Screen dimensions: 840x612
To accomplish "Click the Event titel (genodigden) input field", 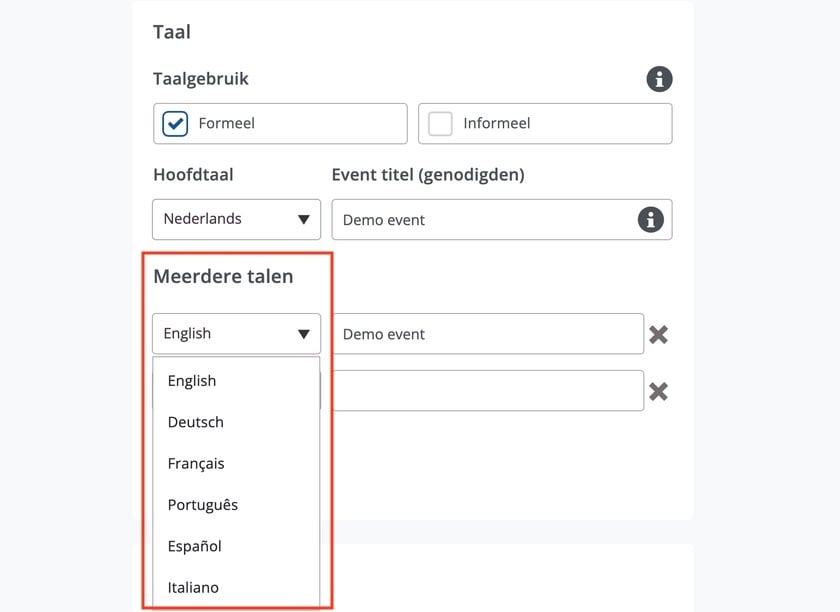I will coord(485,220).
